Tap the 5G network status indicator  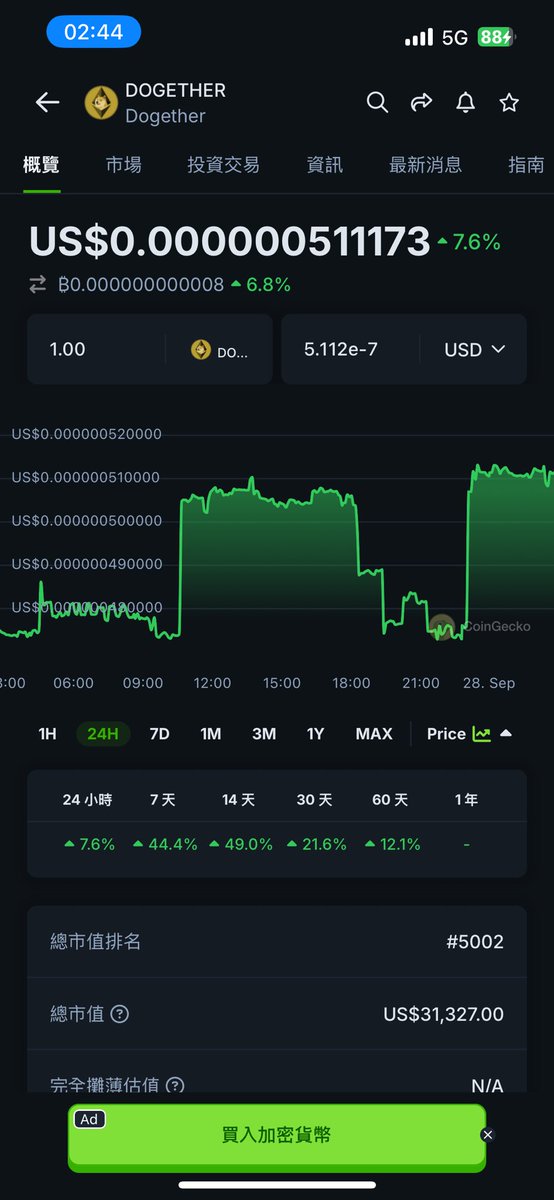(x=455, y=37)
